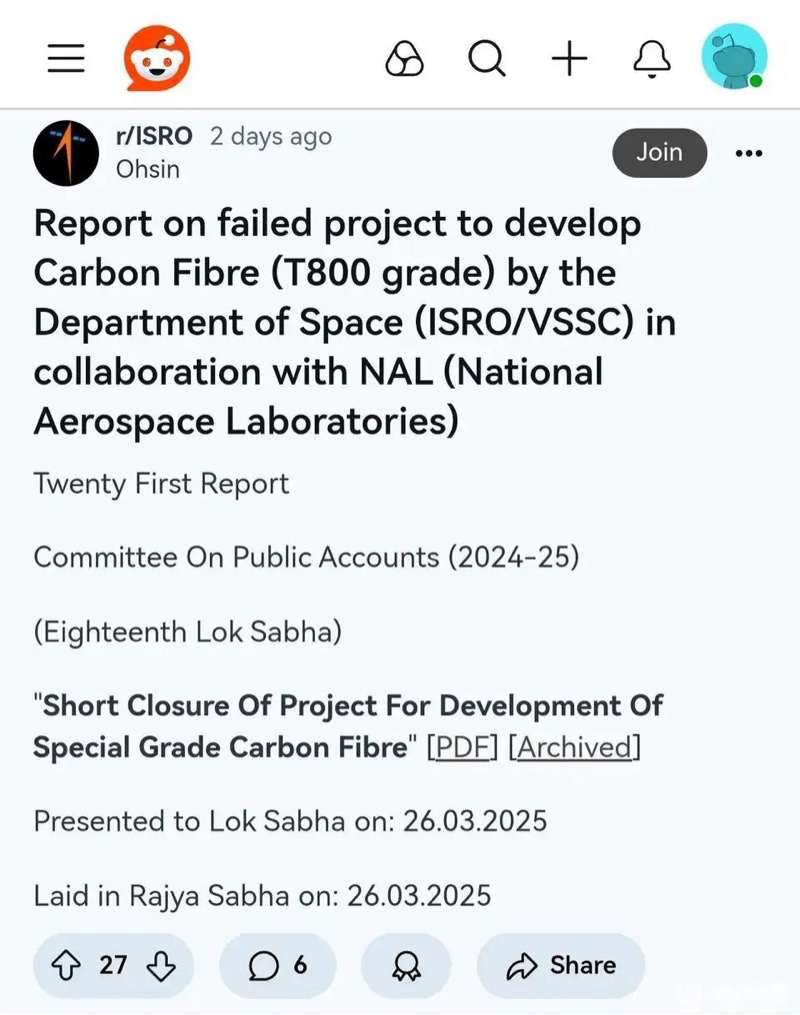Screen dimensions: 800x1015
Task: View the profile of user Ohsin
Action: (x=148, y=169)
